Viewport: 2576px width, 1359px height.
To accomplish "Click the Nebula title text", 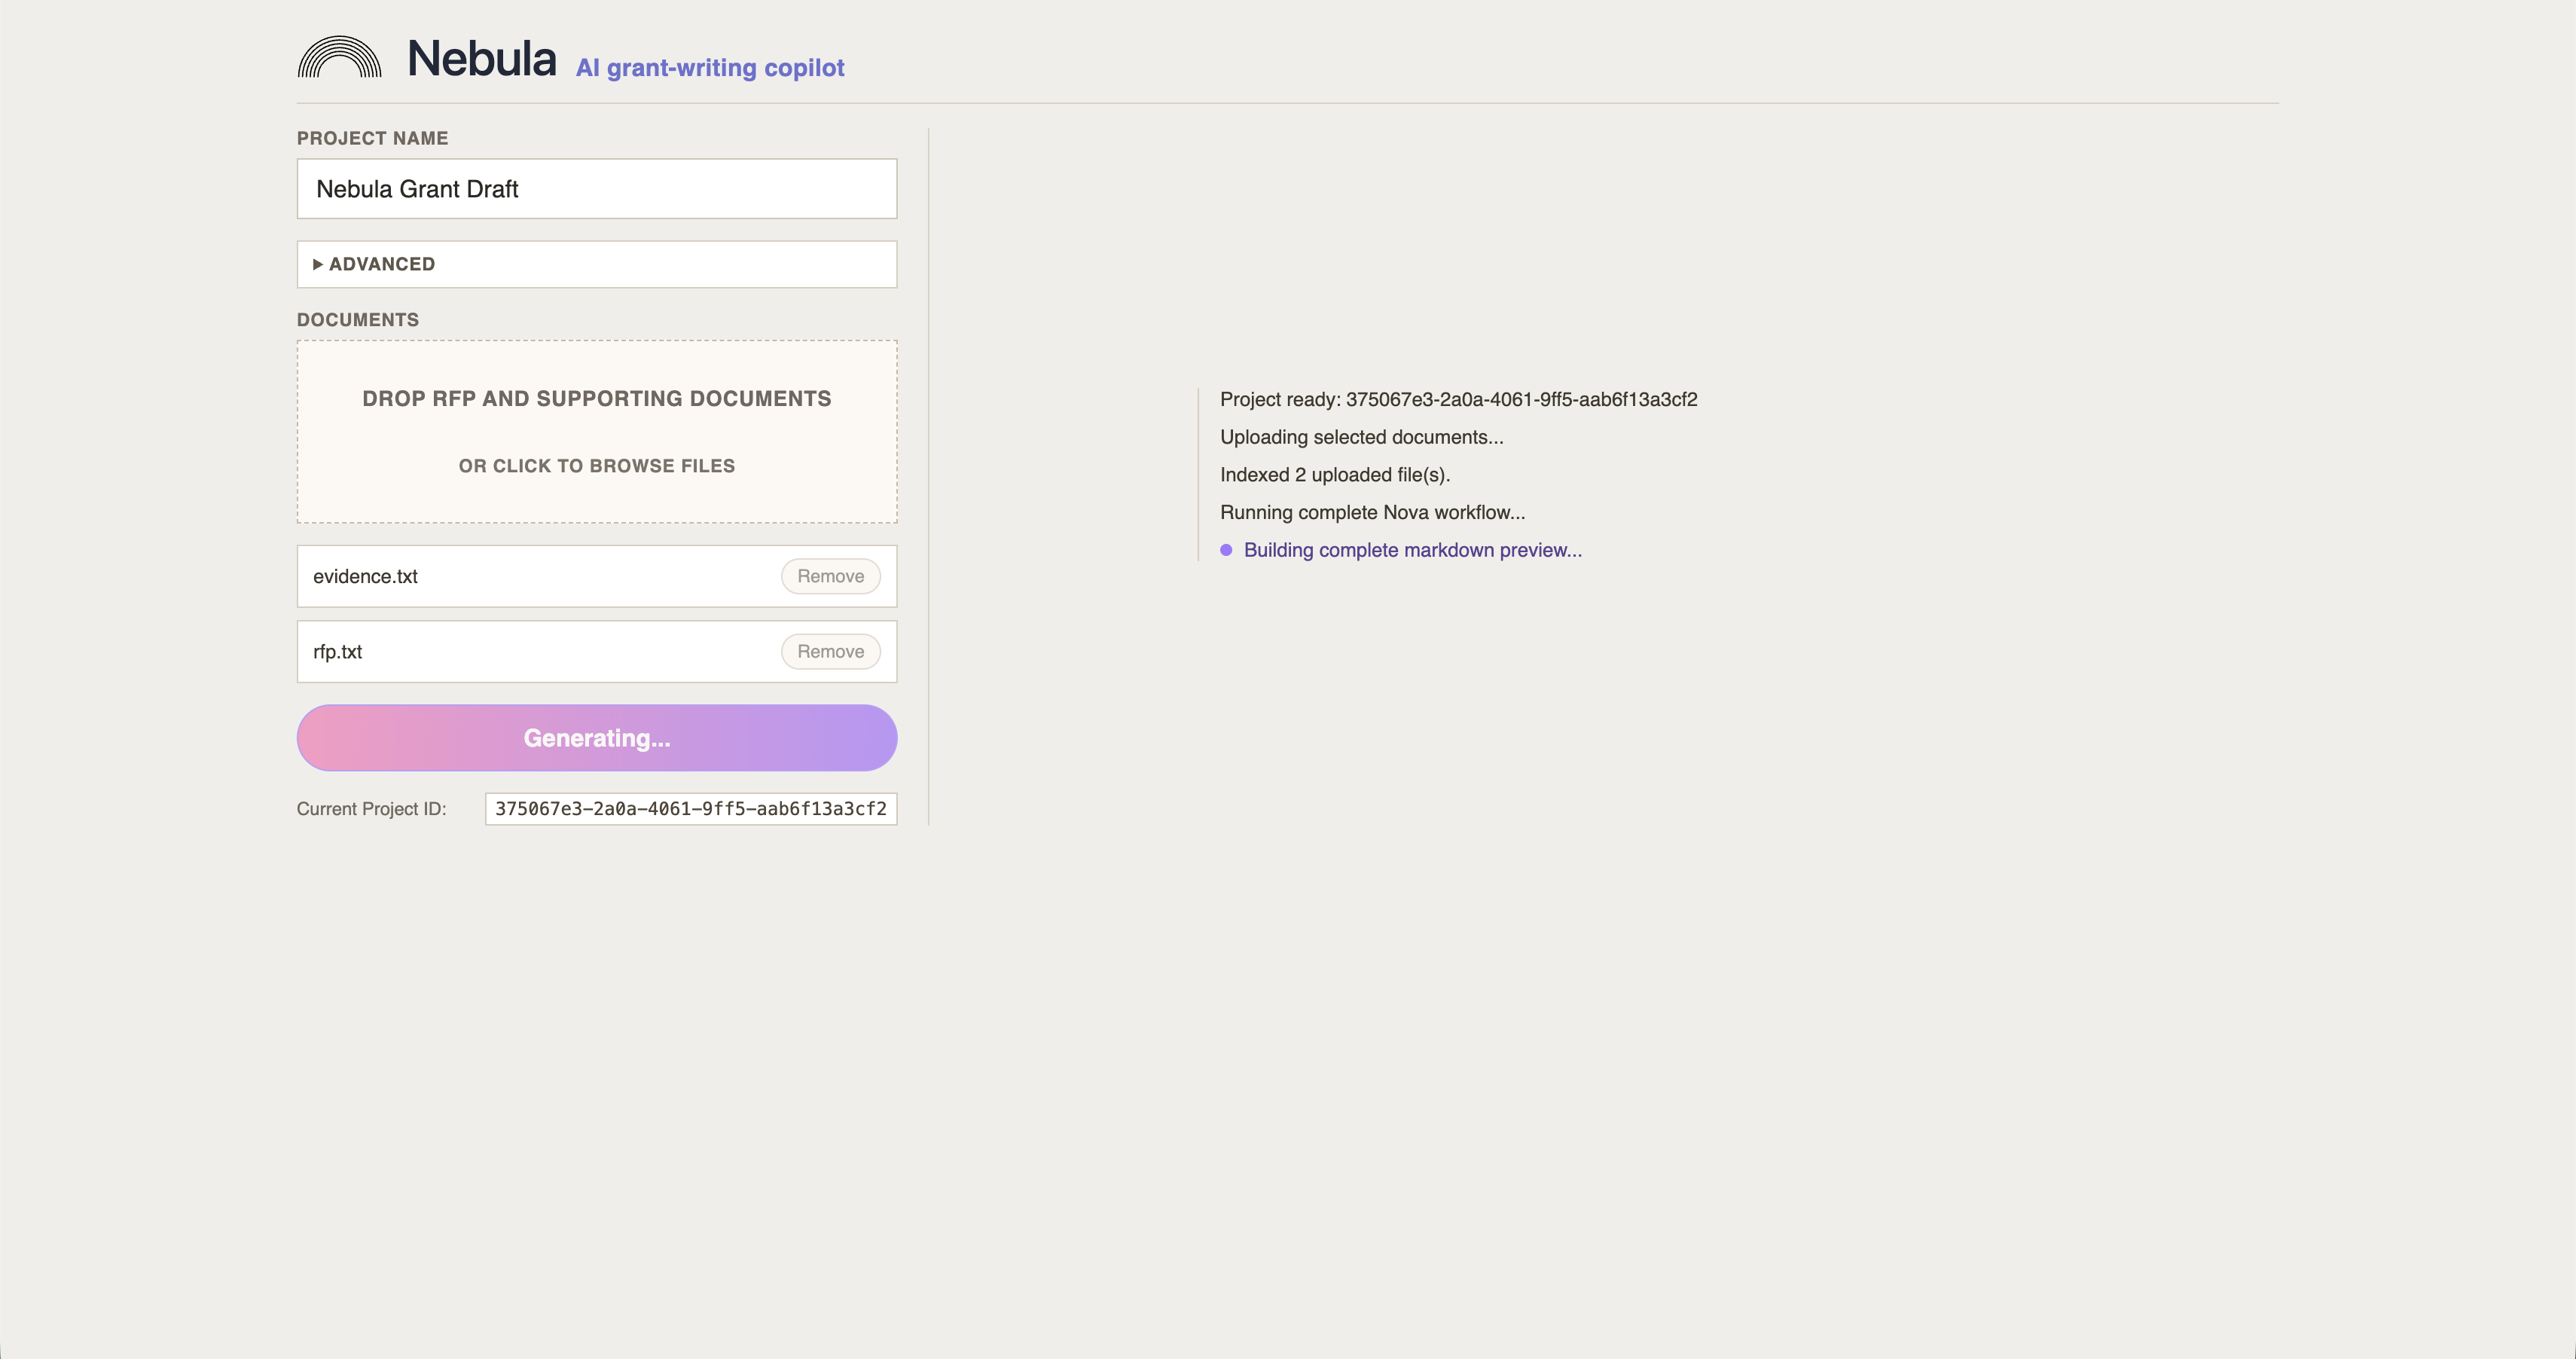I will tap(481, 59).
